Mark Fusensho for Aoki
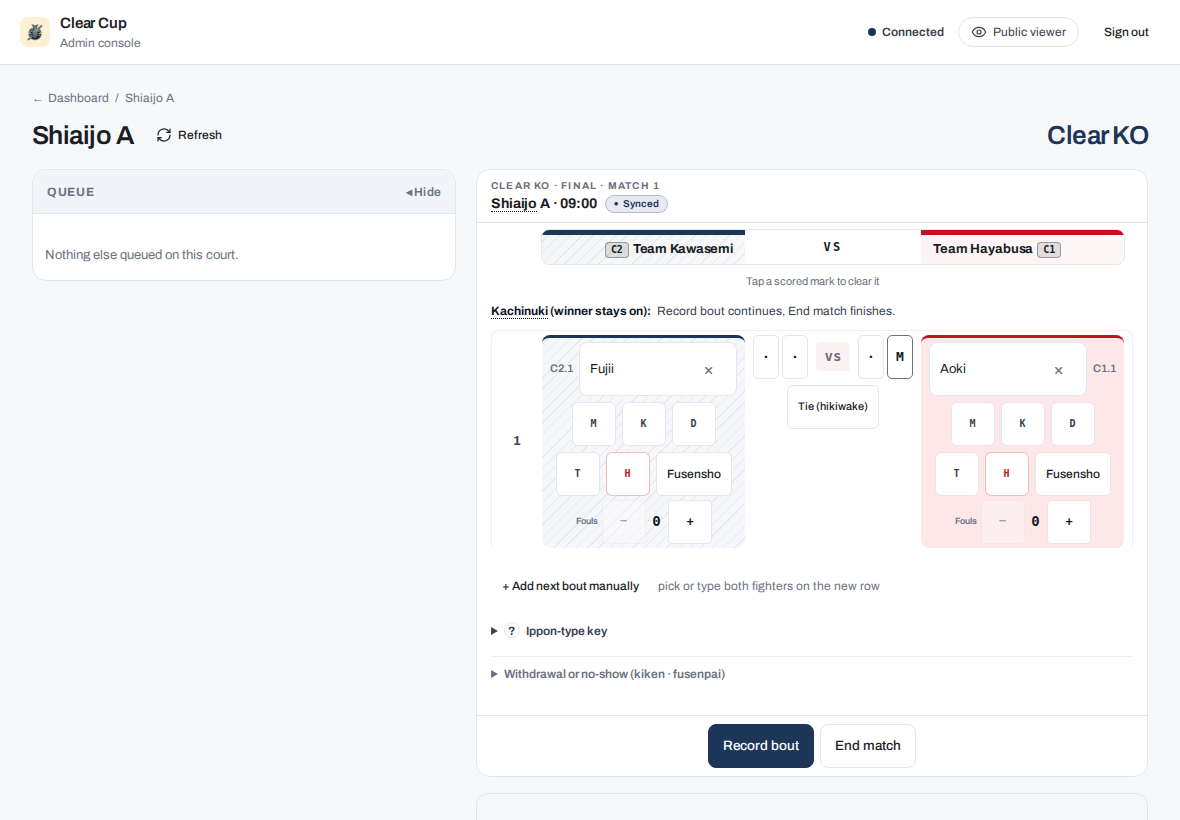 pyautogui.click(x=1072, y=474)
